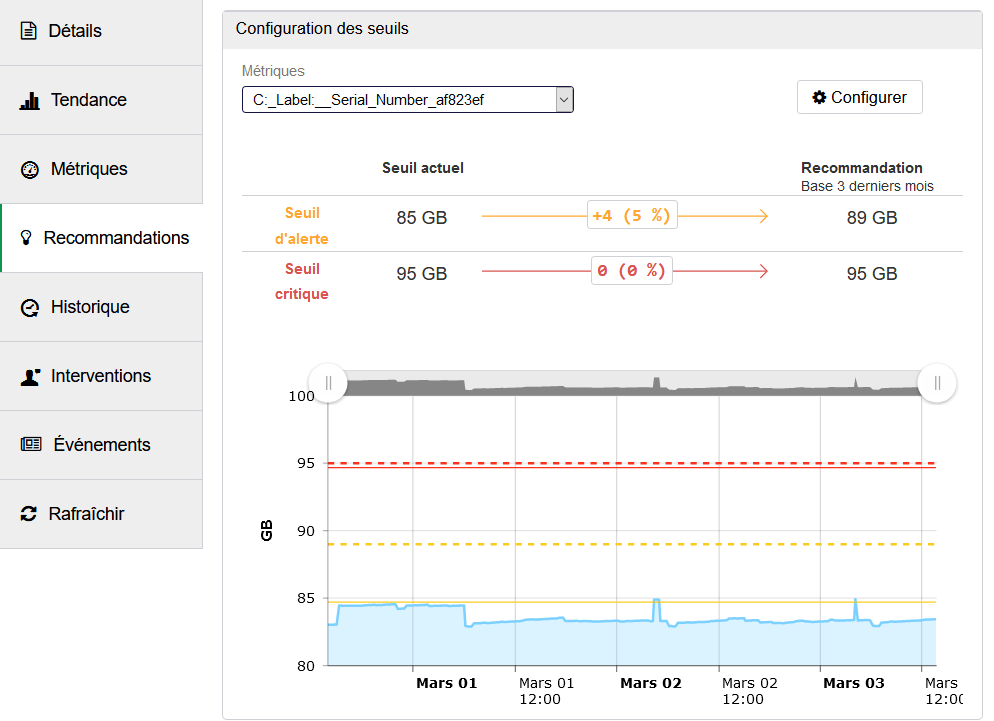Image resolution: width=994 pixels, height=721 pixels.
Task: Click the gear icon in Configurer
Action: coord(819,97)
